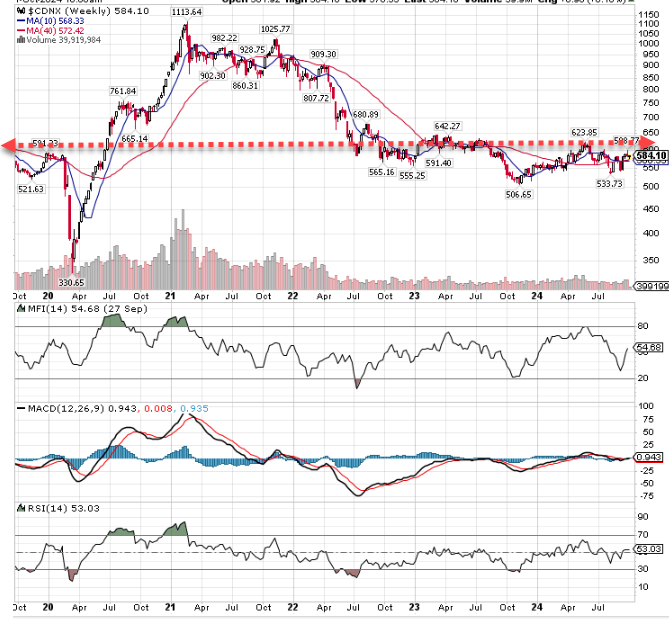Click the -75 level label on MACD axis
Image resolution: width=669 pixels, height=619 pixels.
click(x=646, y=496)
